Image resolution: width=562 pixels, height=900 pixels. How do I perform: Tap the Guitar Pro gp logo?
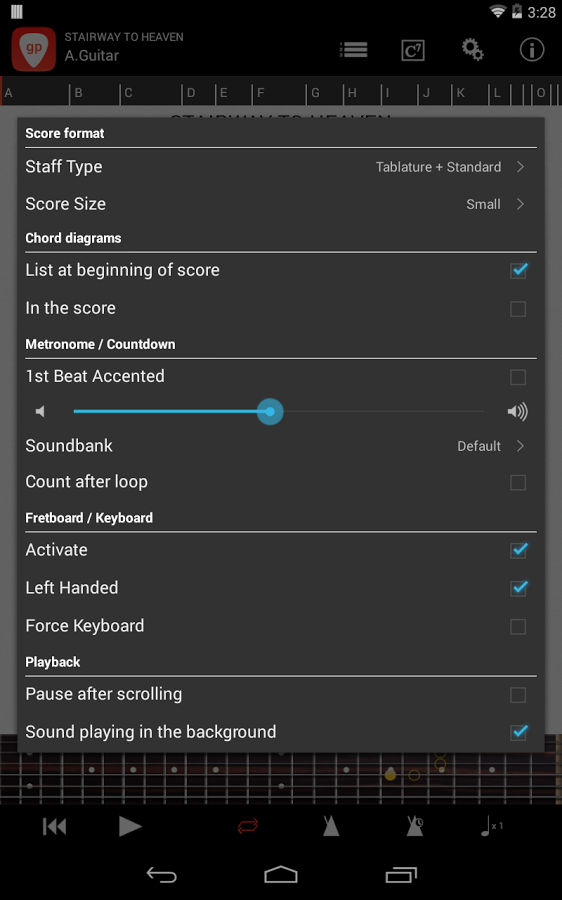[34, 49]
